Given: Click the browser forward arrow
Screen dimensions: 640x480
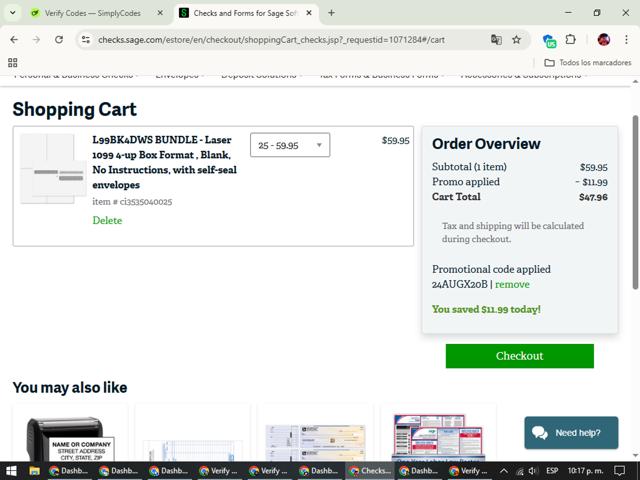Looking at the screenshot, I should pos(36,40).
